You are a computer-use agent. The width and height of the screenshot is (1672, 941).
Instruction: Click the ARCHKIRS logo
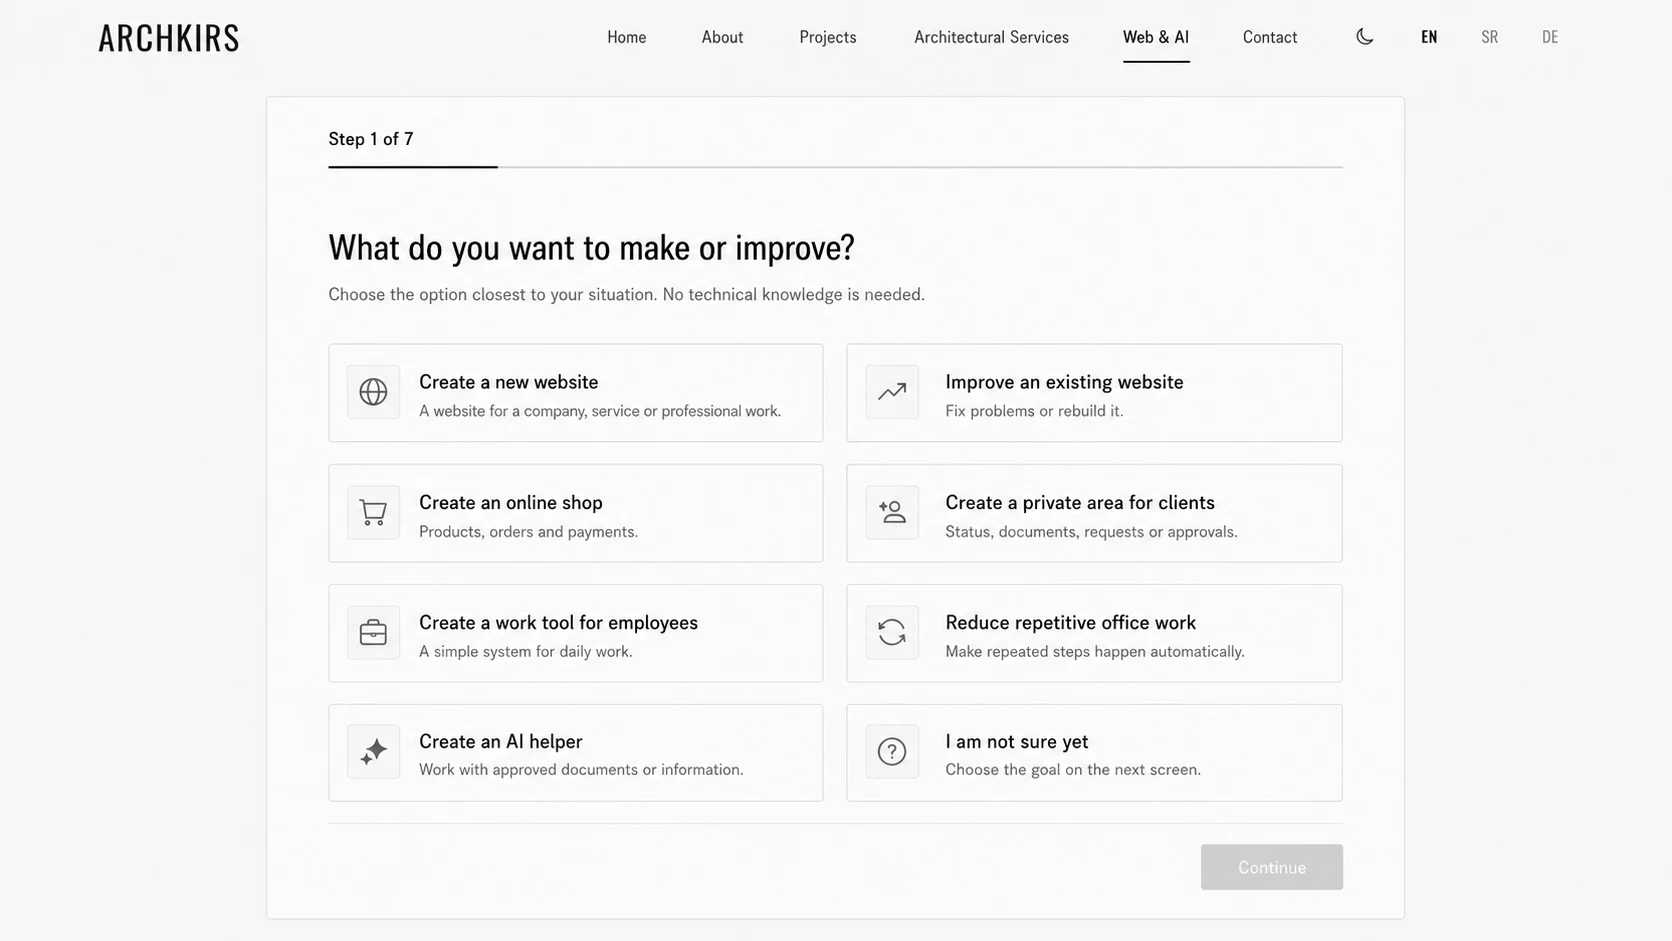click(x=169, y=38)
